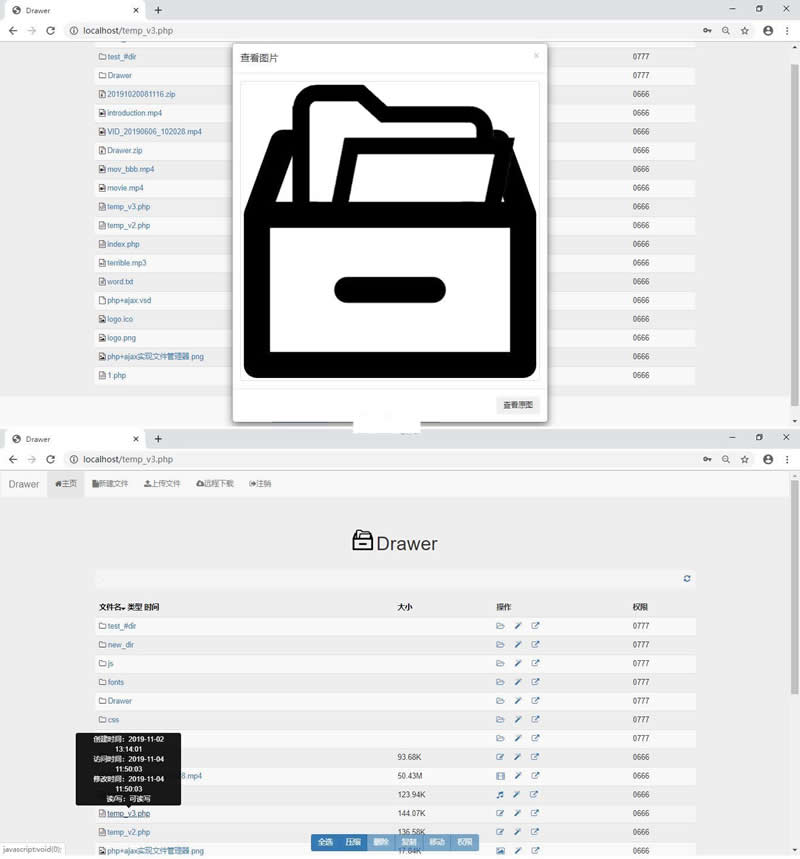Click the 查看原图 button in the dialog
The height and width of the screenshot is (859, 800).
[517, 405]
